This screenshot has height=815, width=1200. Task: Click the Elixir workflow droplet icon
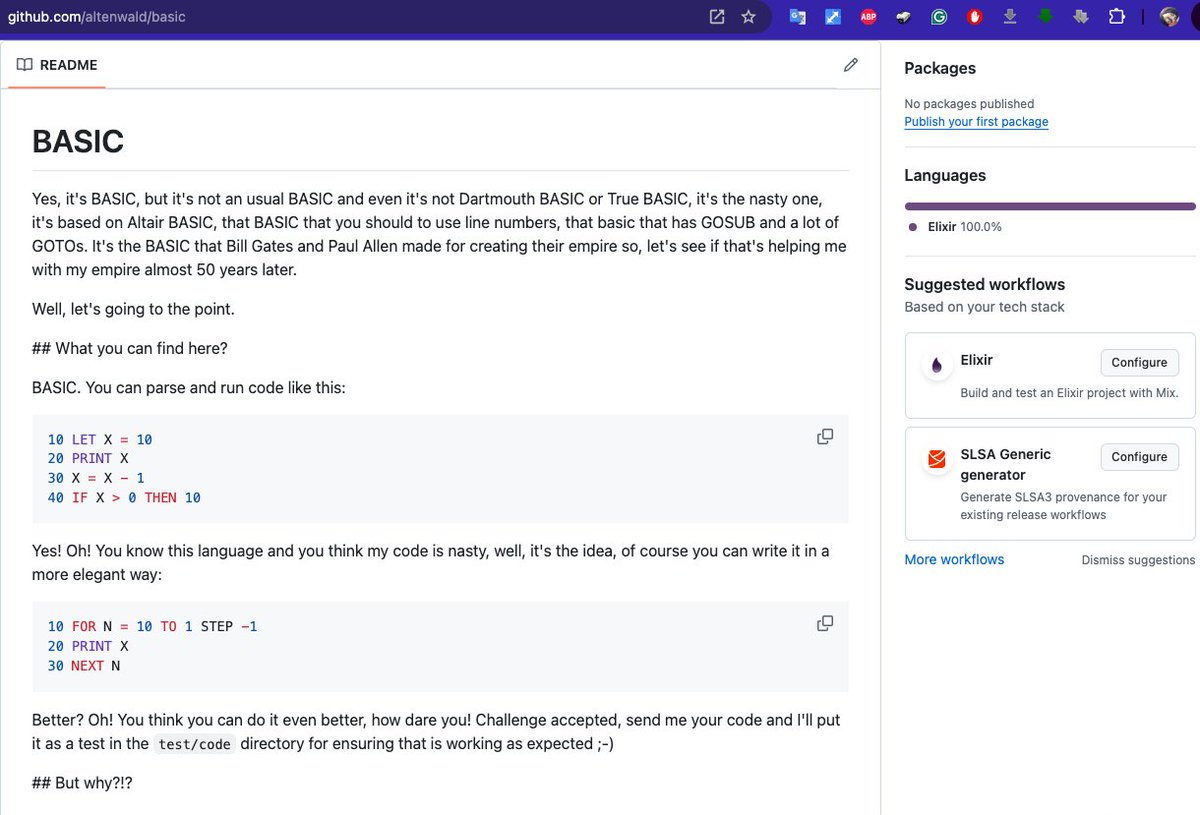pyautogui.click(x=936, y=366)
